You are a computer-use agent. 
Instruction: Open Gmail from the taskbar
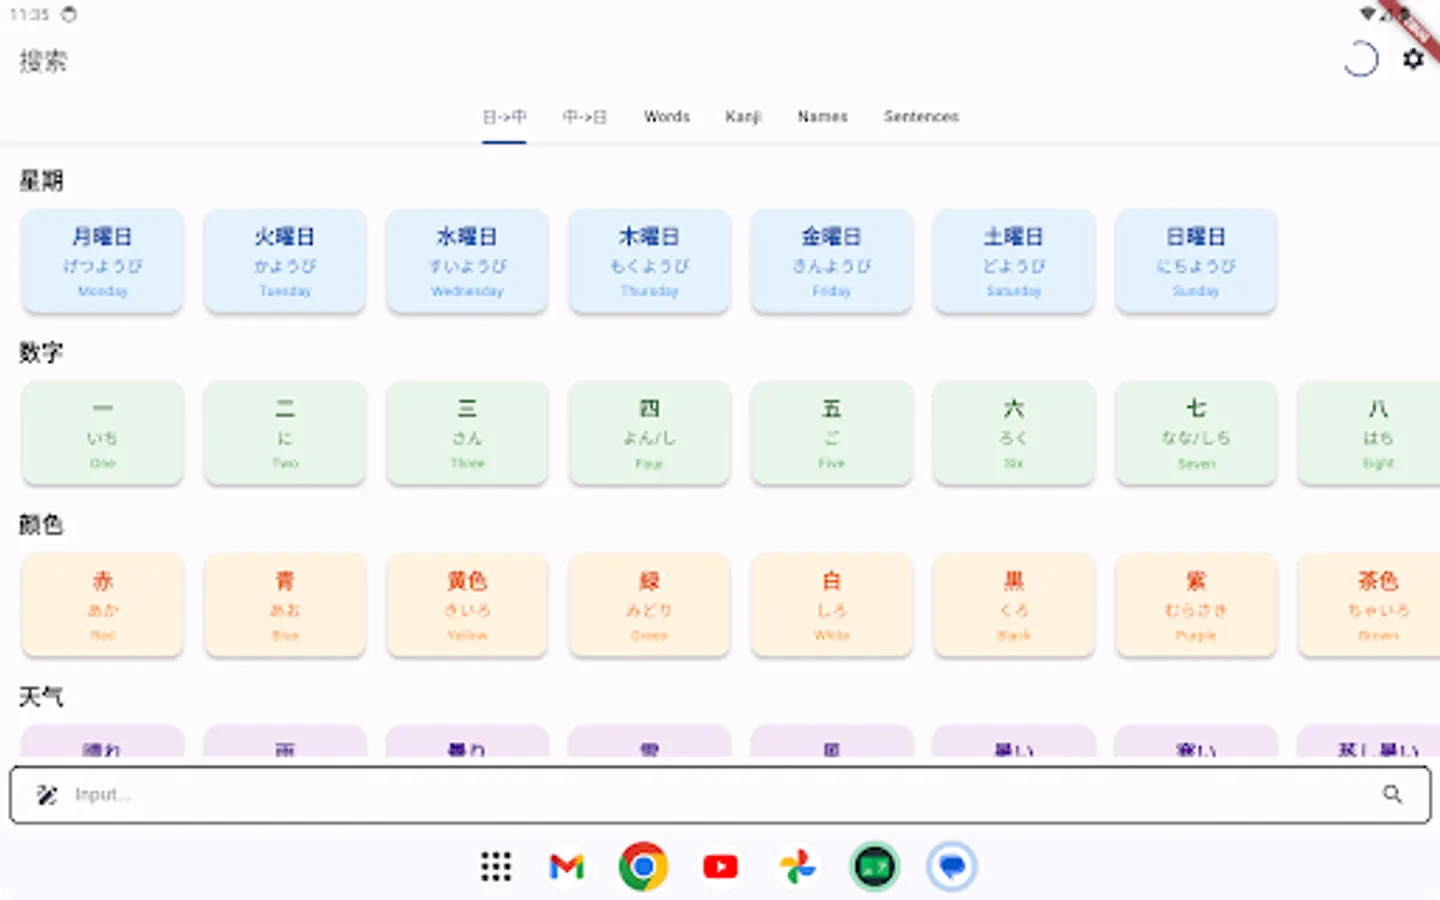566,867
